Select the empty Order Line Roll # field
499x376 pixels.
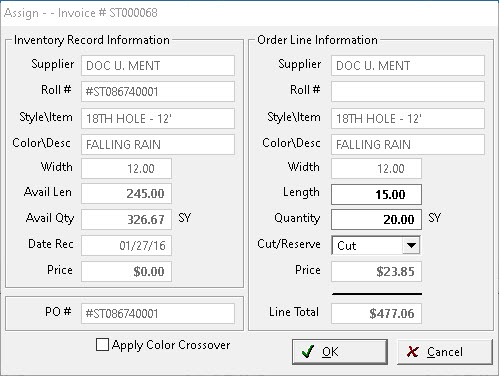pyautogui.click(x=408, y=91)
